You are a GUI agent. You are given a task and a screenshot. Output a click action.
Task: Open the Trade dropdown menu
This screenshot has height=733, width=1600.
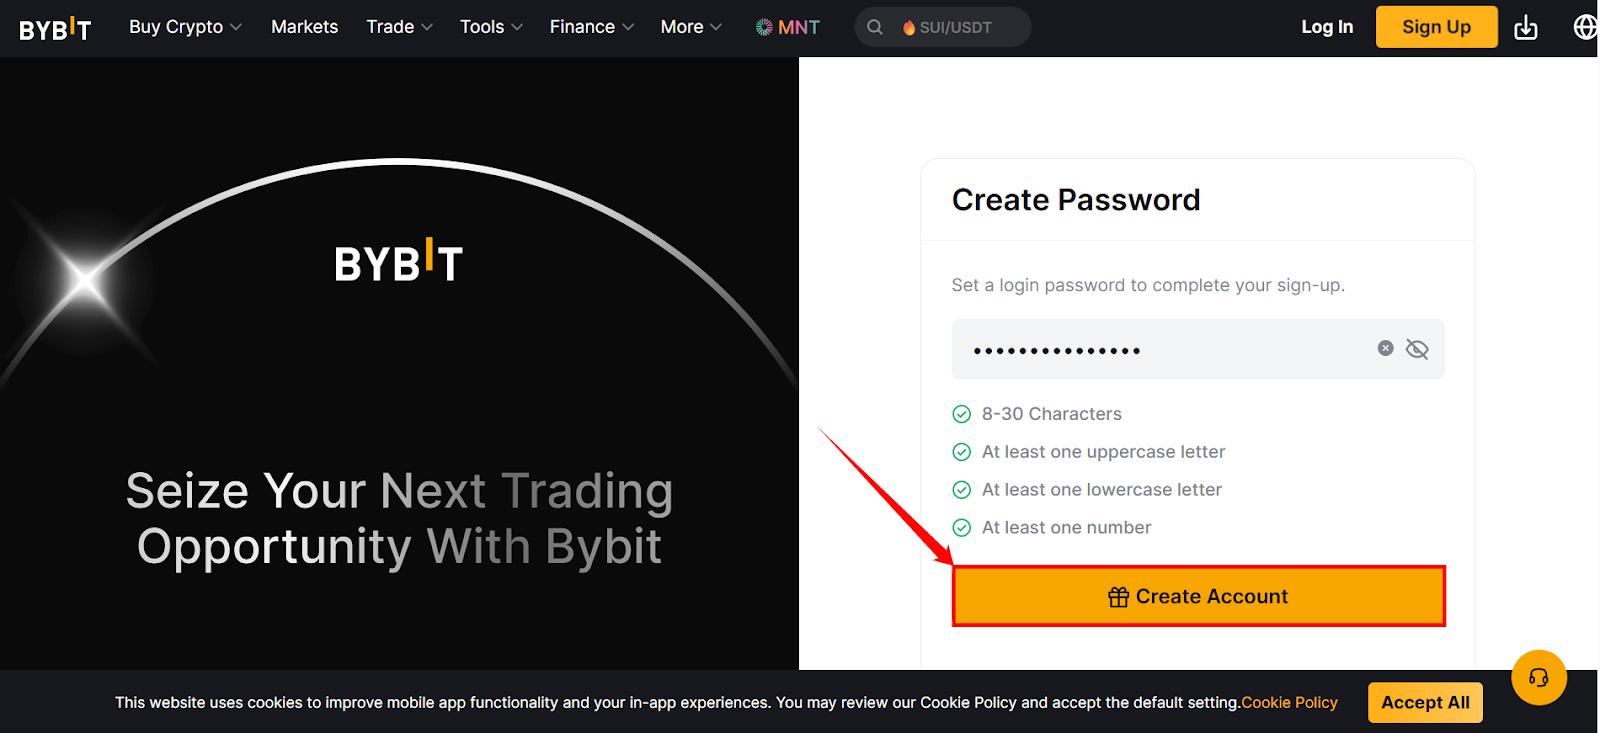tap(398, 27)
